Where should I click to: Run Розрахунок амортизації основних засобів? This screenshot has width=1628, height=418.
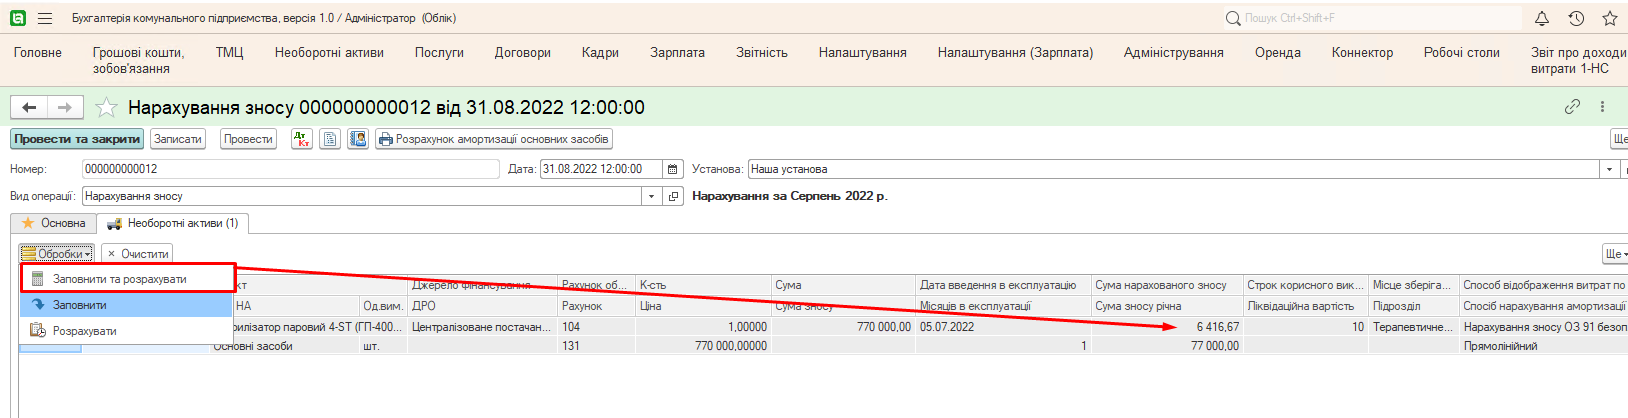coord(493,139)
